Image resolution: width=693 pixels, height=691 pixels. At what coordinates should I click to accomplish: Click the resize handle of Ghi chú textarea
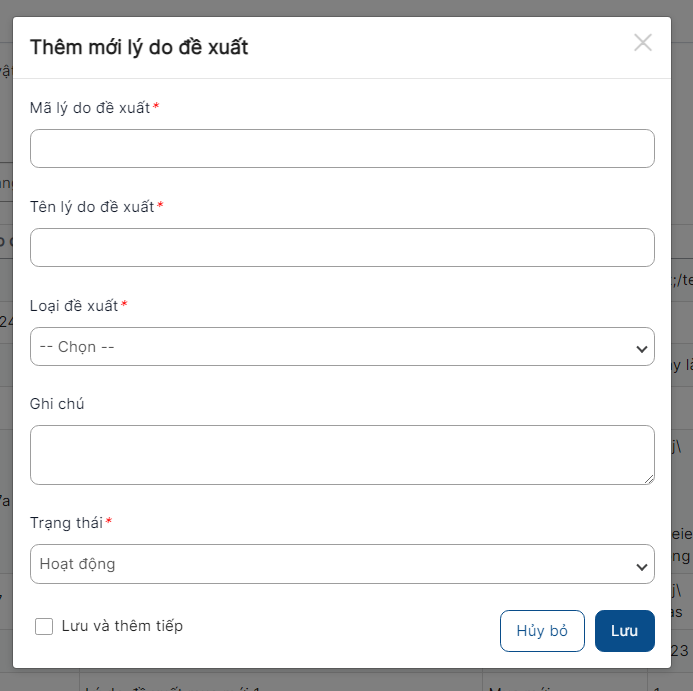tap(649, 479)
